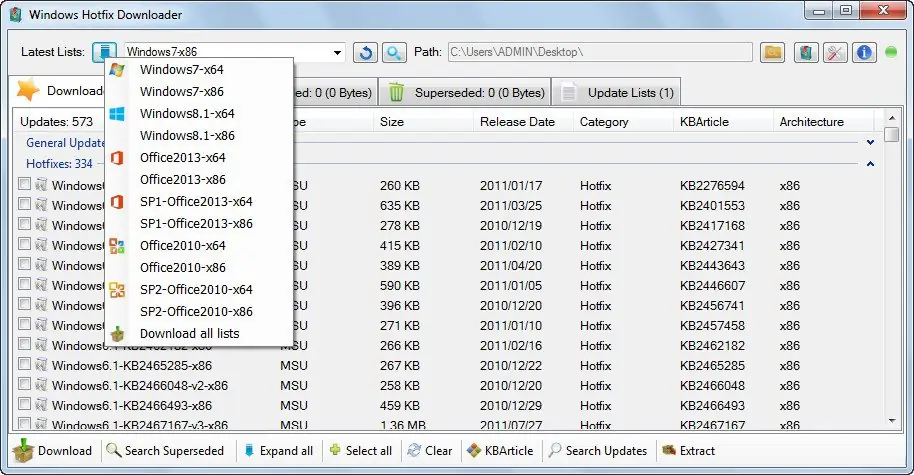
Task: Click in the Path input field
Action: 600,52
